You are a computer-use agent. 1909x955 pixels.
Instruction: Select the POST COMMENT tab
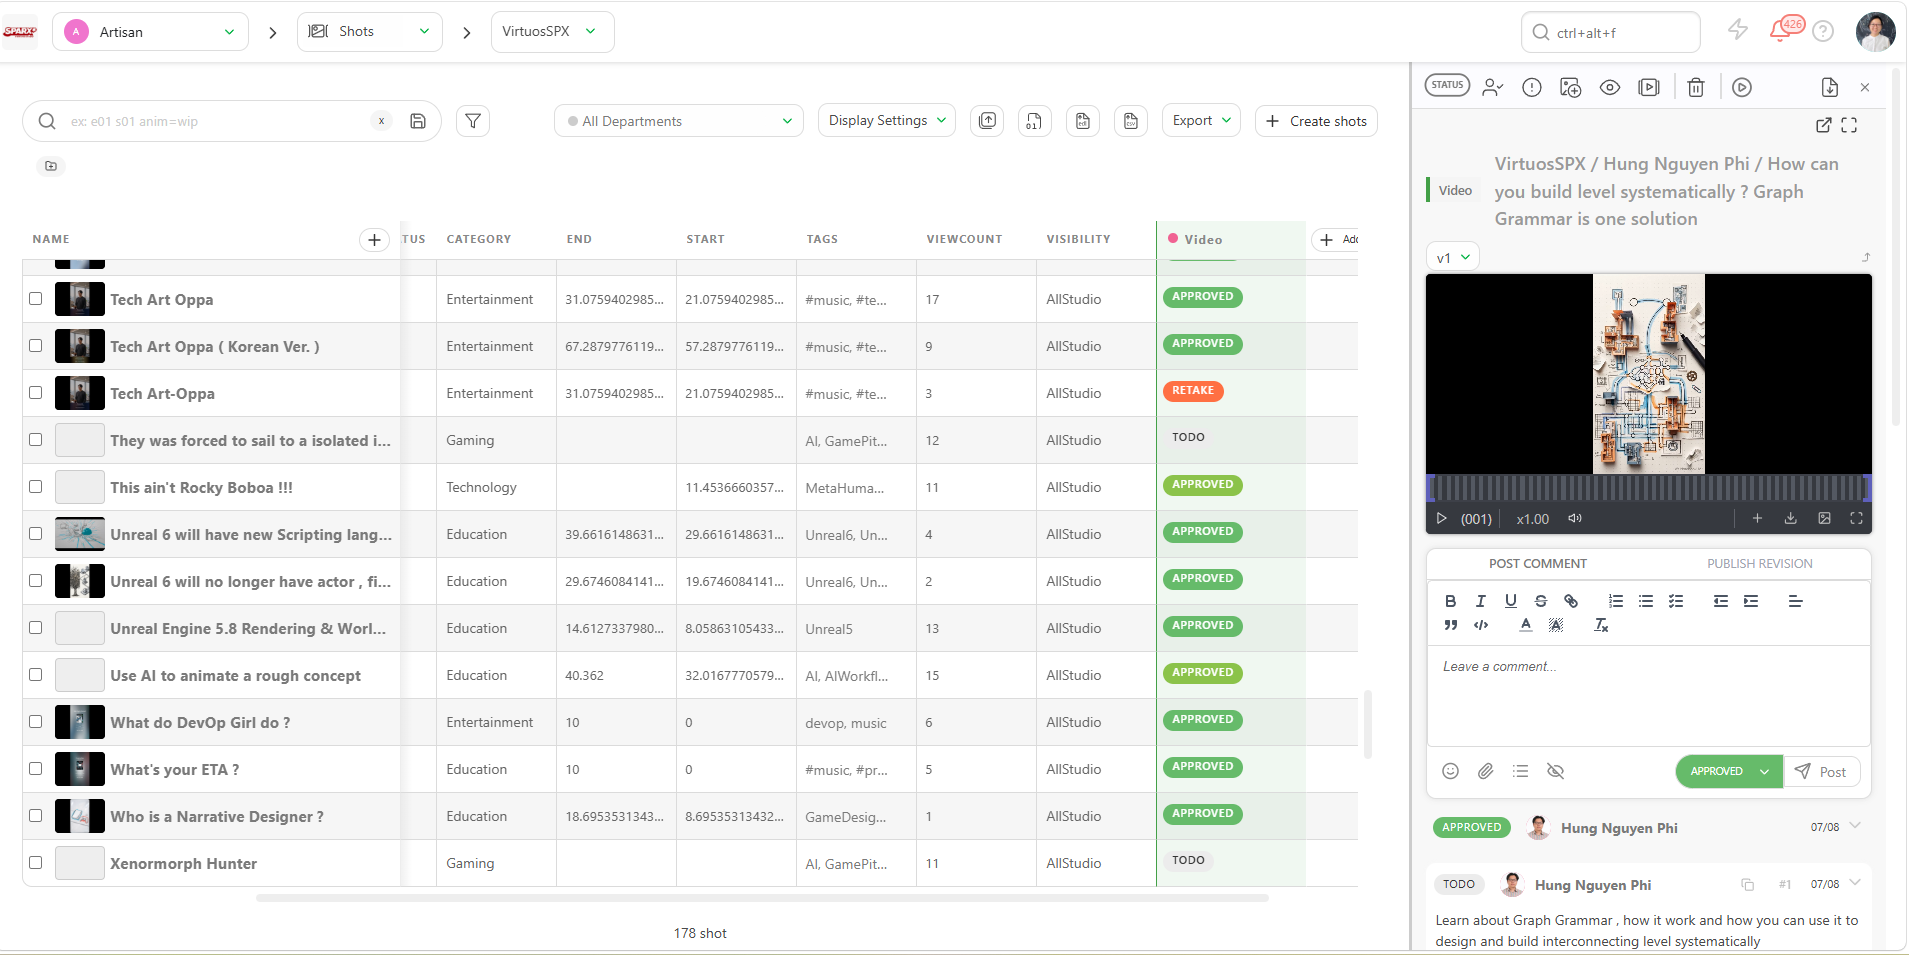(1538, 564)
